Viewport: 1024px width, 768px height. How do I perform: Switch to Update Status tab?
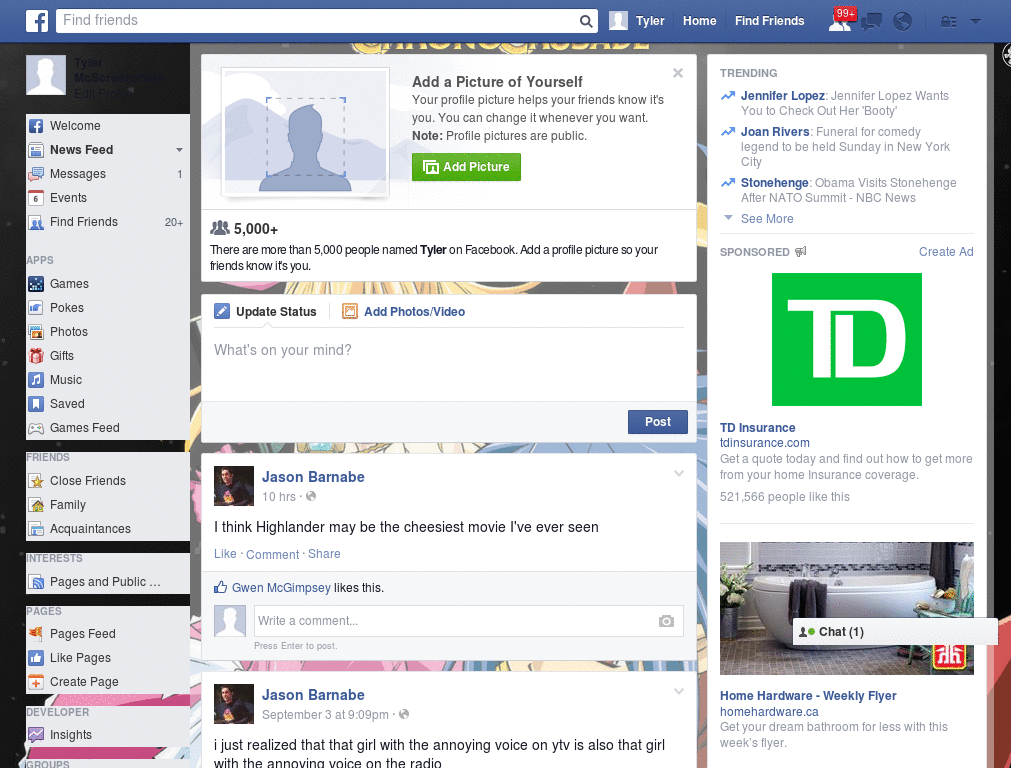pyautogui.click(x=265, y=312)
